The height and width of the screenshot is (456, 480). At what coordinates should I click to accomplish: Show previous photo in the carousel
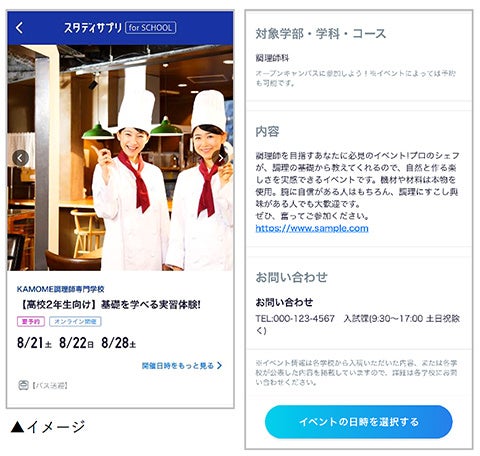(x=20, y=158)
